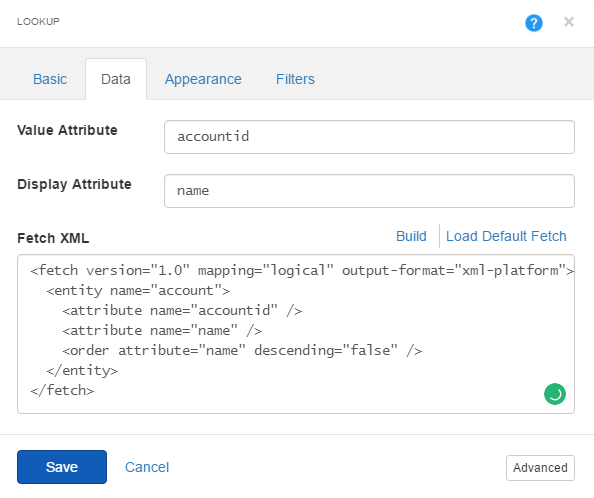Click the green circular indicator in Fetch XML
This screenshot has width=594, height=498.
coord(555,394)
